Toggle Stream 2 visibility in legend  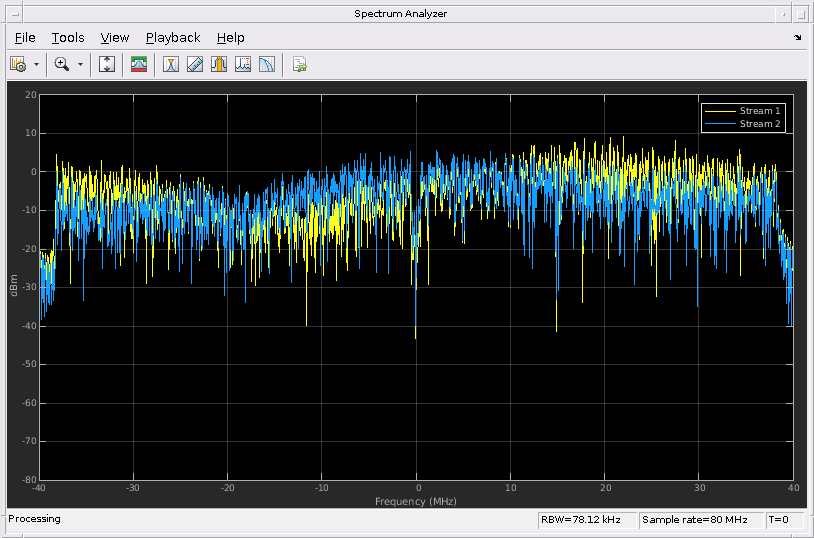pos(760,124)
